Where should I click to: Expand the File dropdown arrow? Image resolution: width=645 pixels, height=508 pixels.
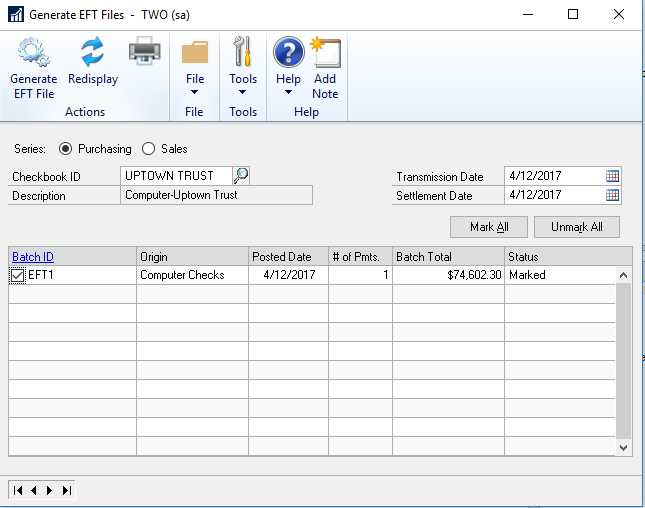194,92
